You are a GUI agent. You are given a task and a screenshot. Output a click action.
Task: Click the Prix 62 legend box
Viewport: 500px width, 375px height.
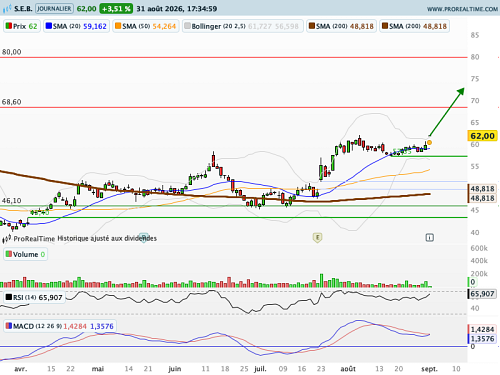pyautogui.click(x=22, y=26)
